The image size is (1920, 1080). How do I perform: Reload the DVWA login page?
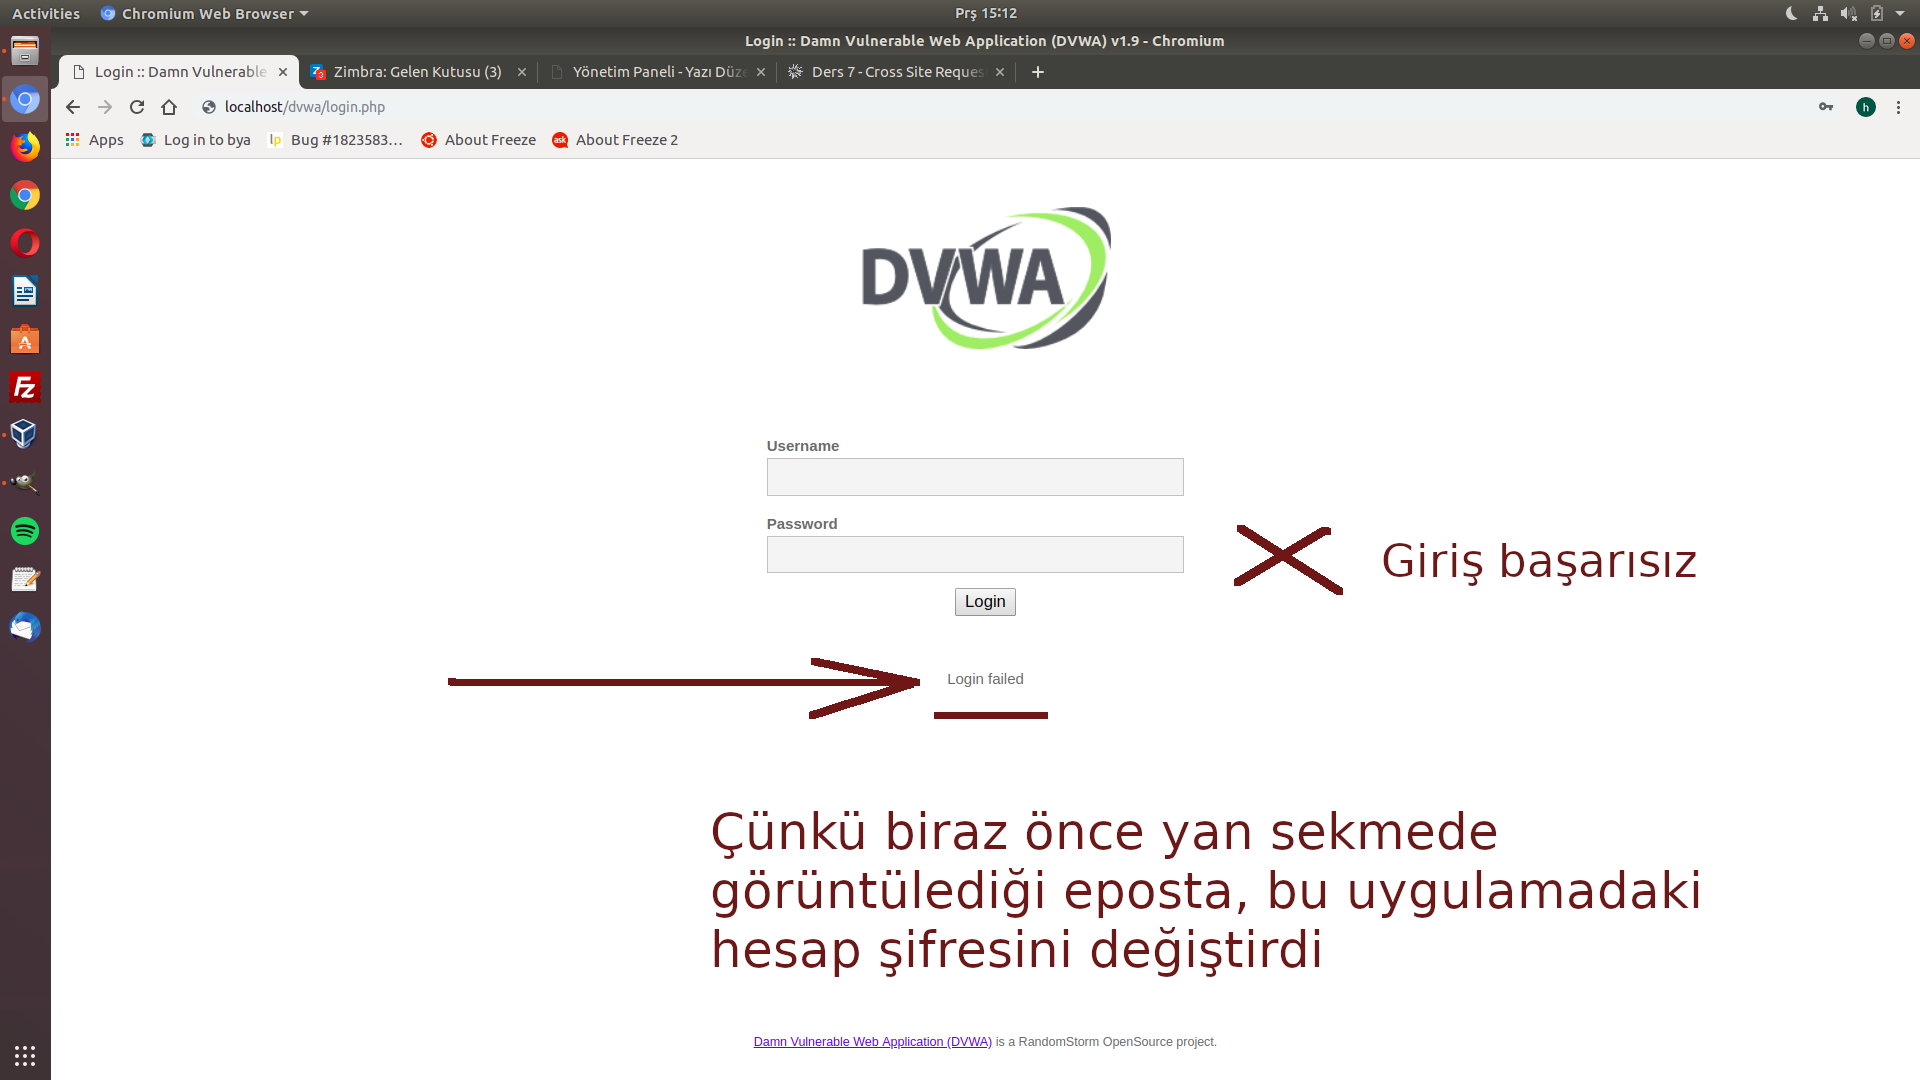[x=137, y=107]
